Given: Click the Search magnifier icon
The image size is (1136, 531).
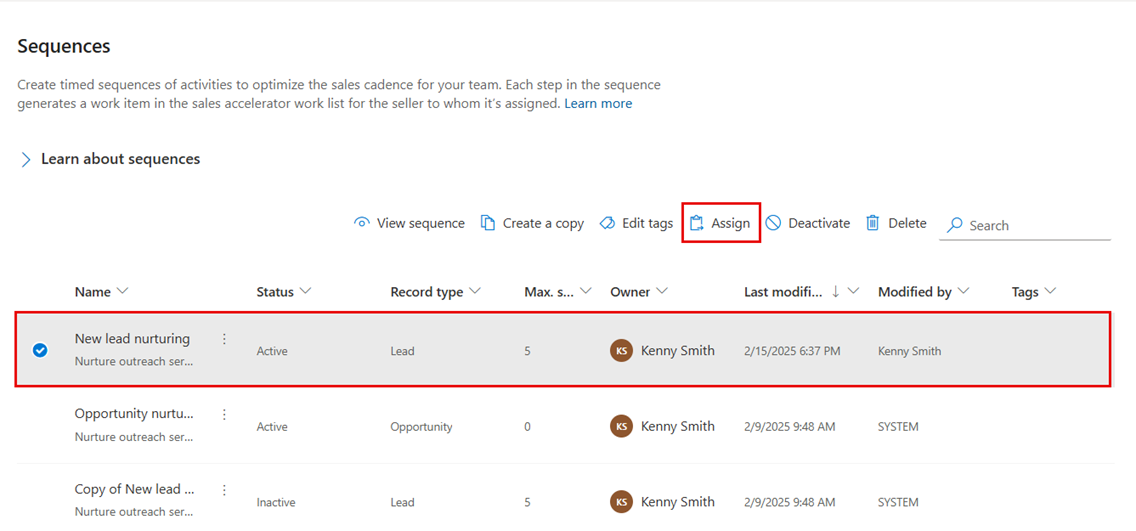Looking at the screenshot, I should (955, 225).
